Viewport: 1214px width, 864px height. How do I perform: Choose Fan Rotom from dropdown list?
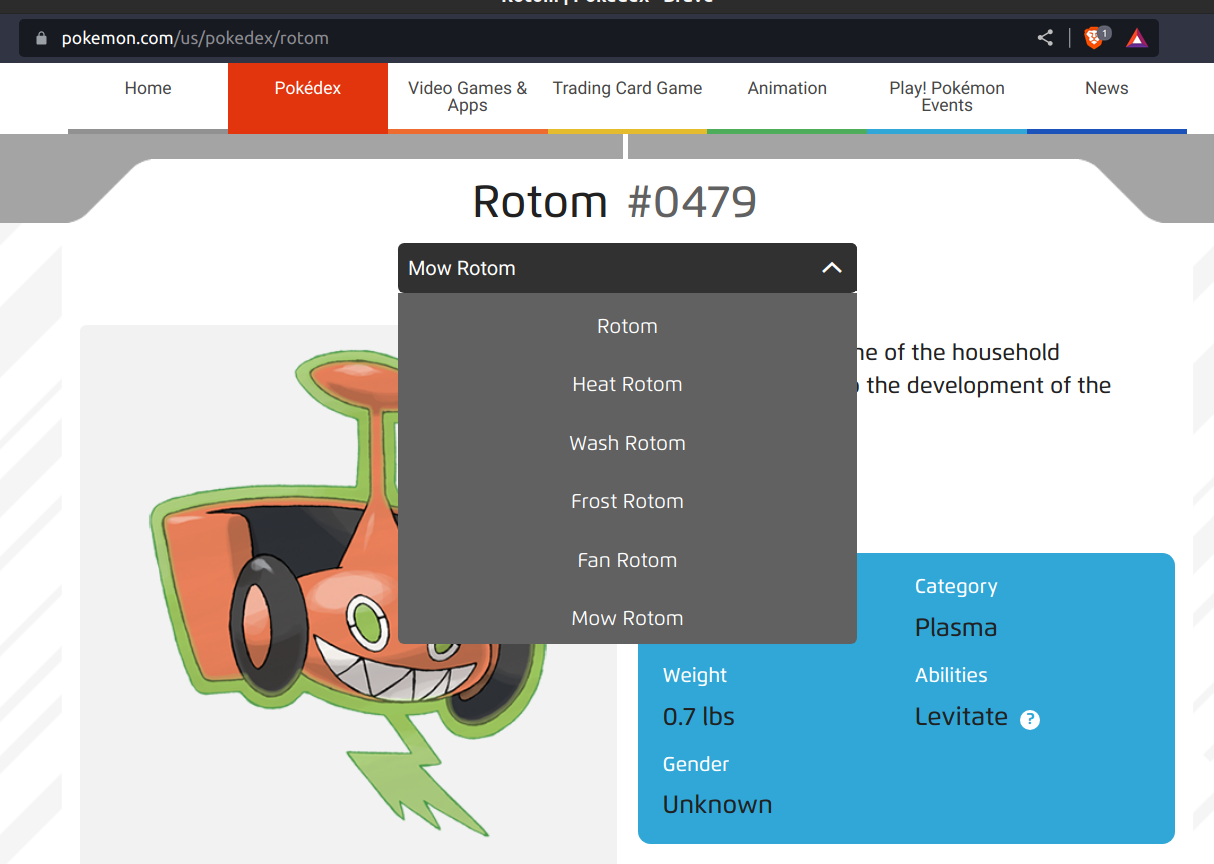coord(627,560)
